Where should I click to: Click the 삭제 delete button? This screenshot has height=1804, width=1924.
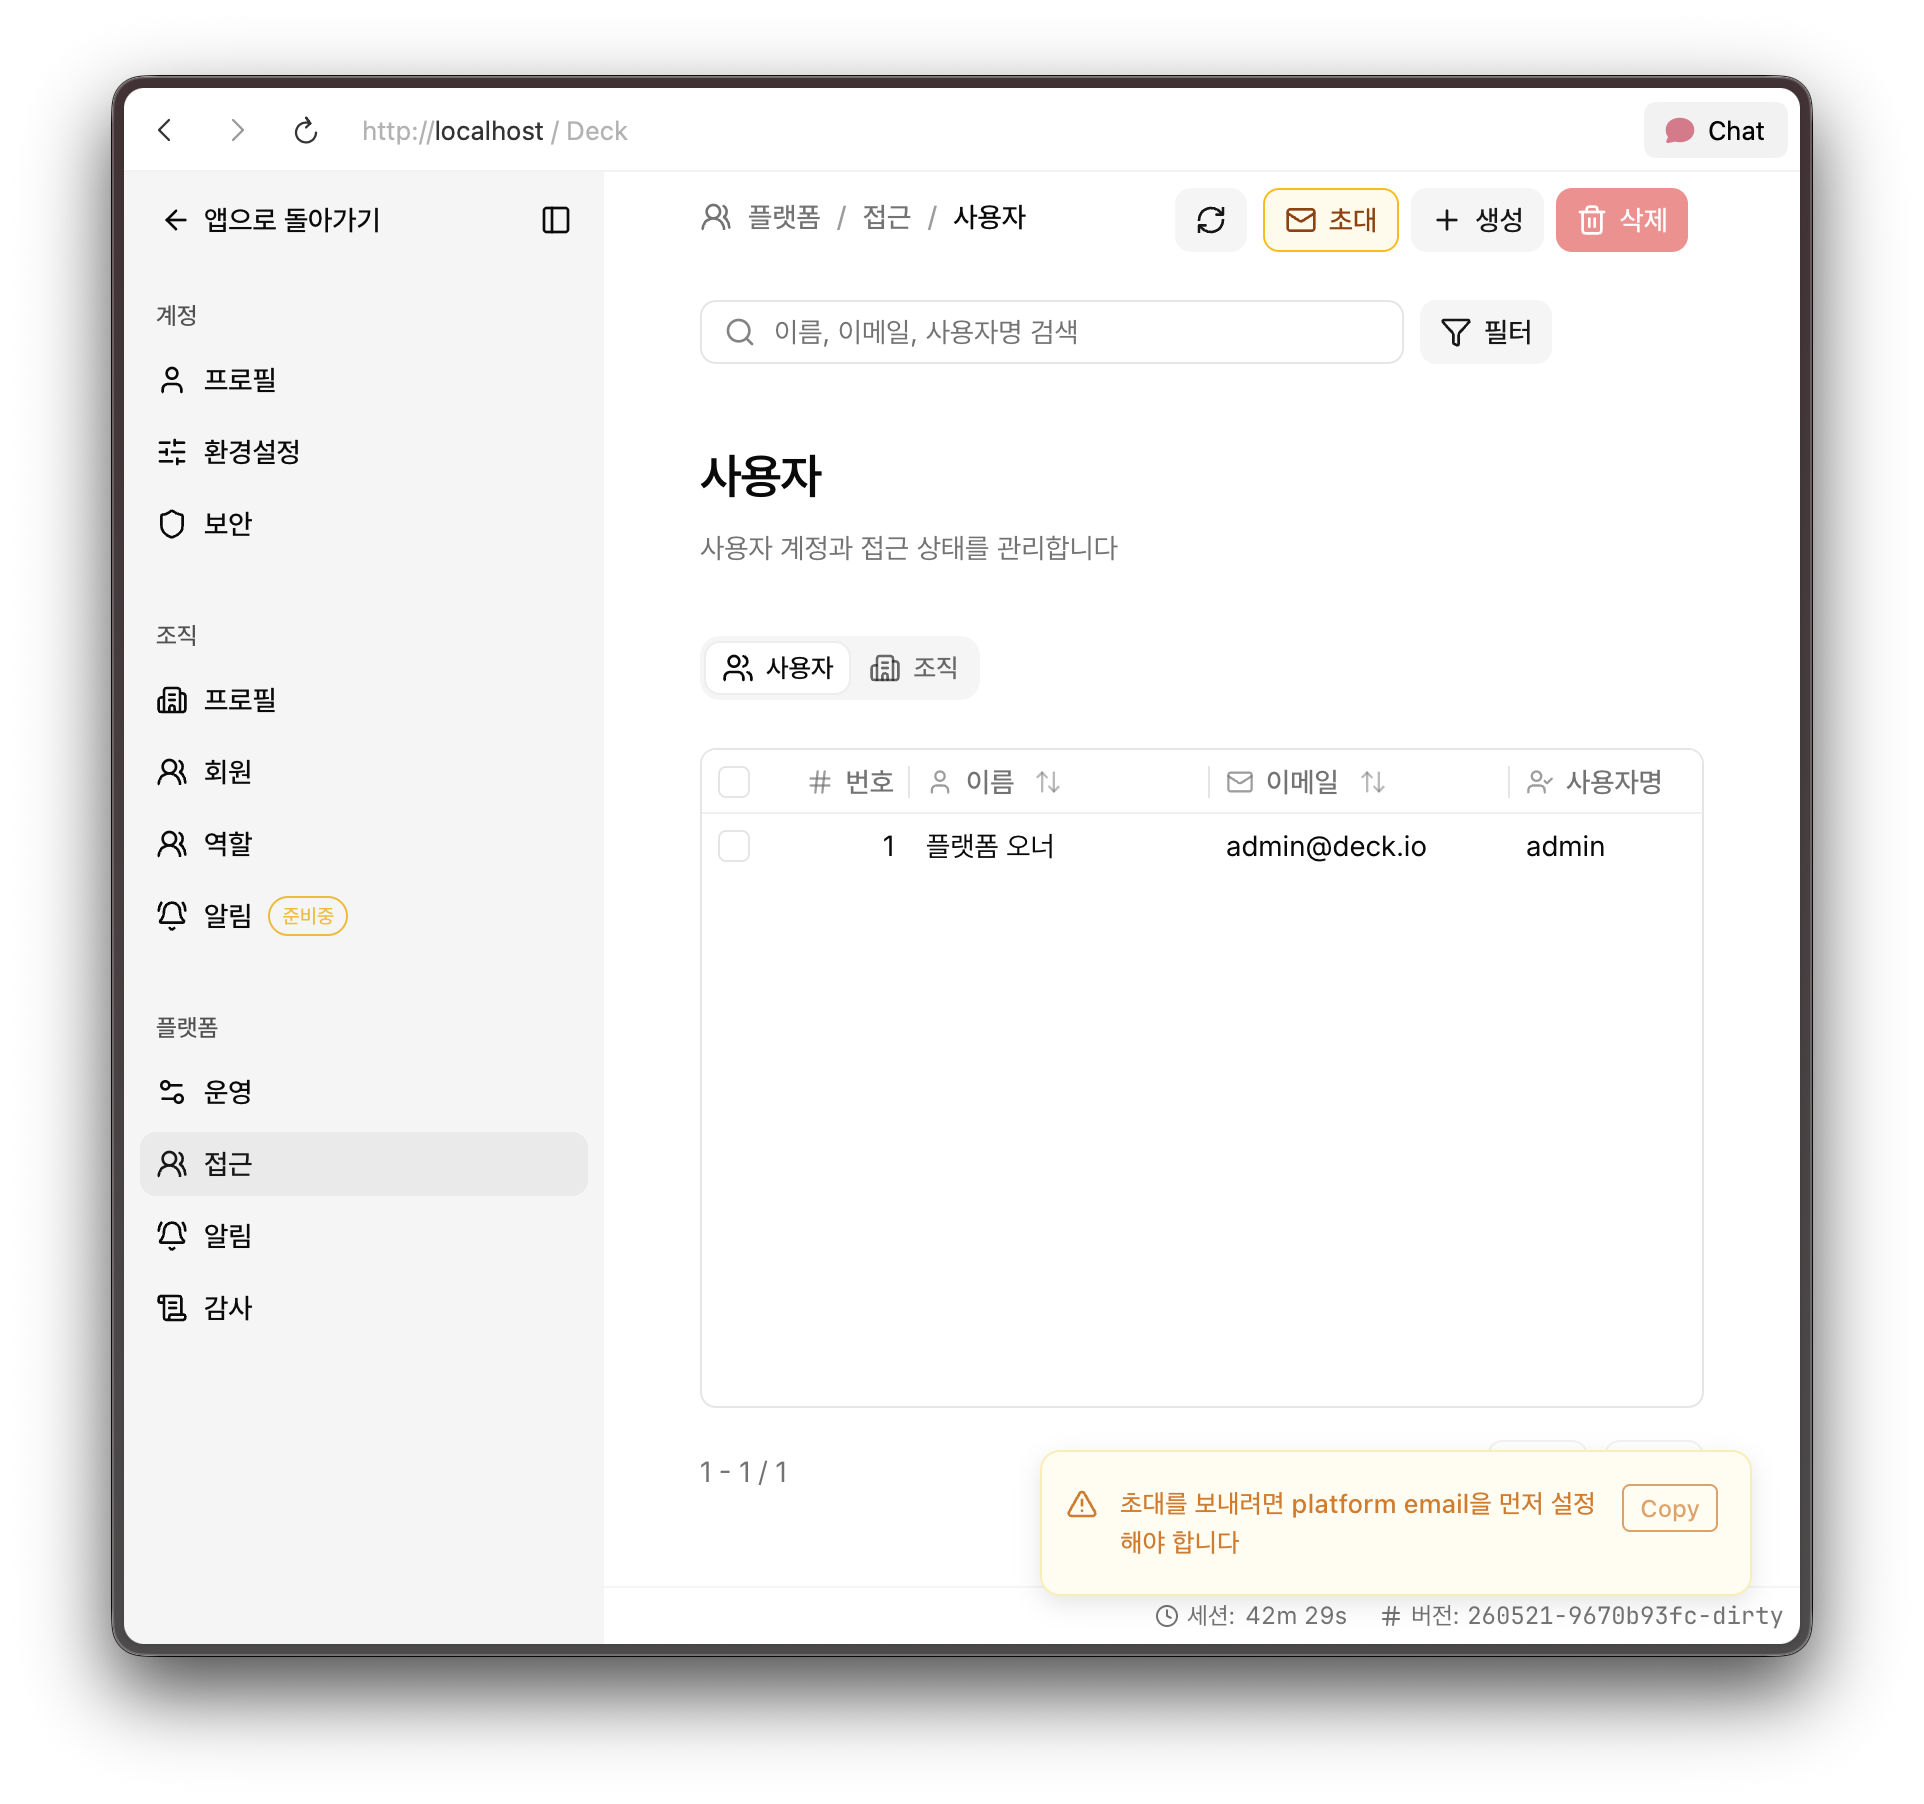pos(1622,220)
